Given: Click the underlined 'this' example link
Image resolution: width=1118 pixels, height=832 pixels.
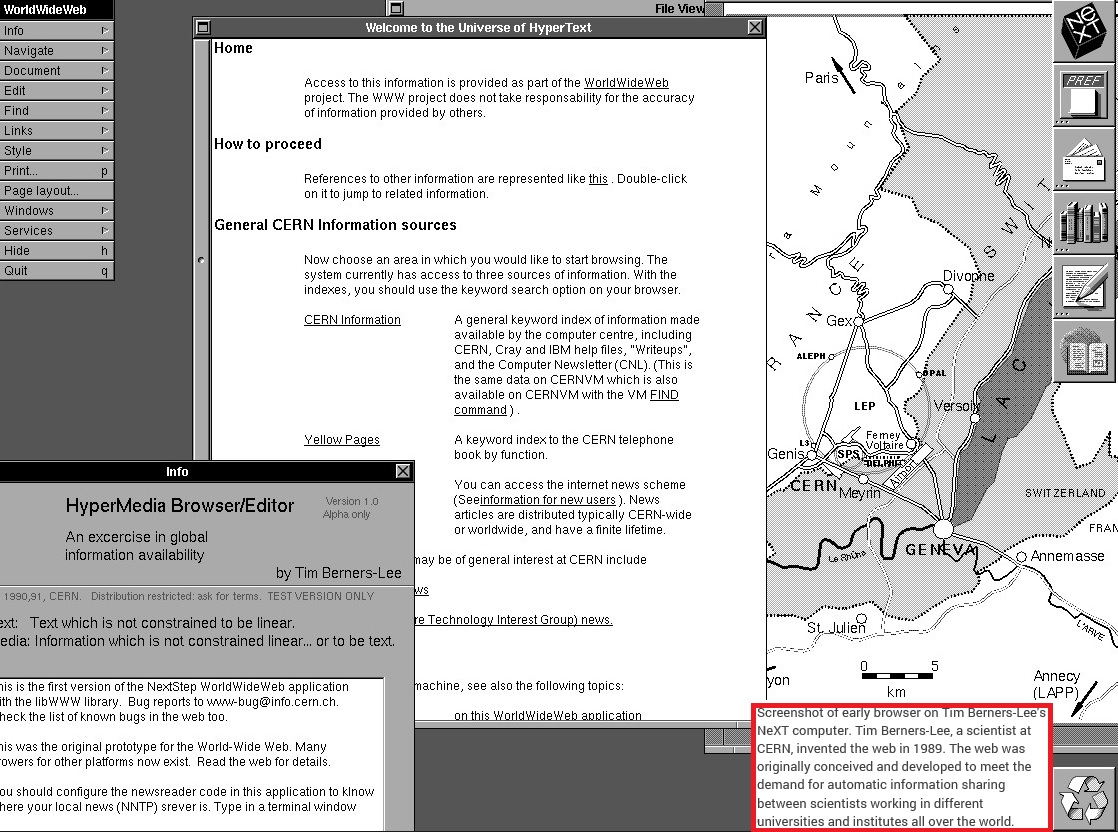Looking at the screenshot, I should click(598, 179).
